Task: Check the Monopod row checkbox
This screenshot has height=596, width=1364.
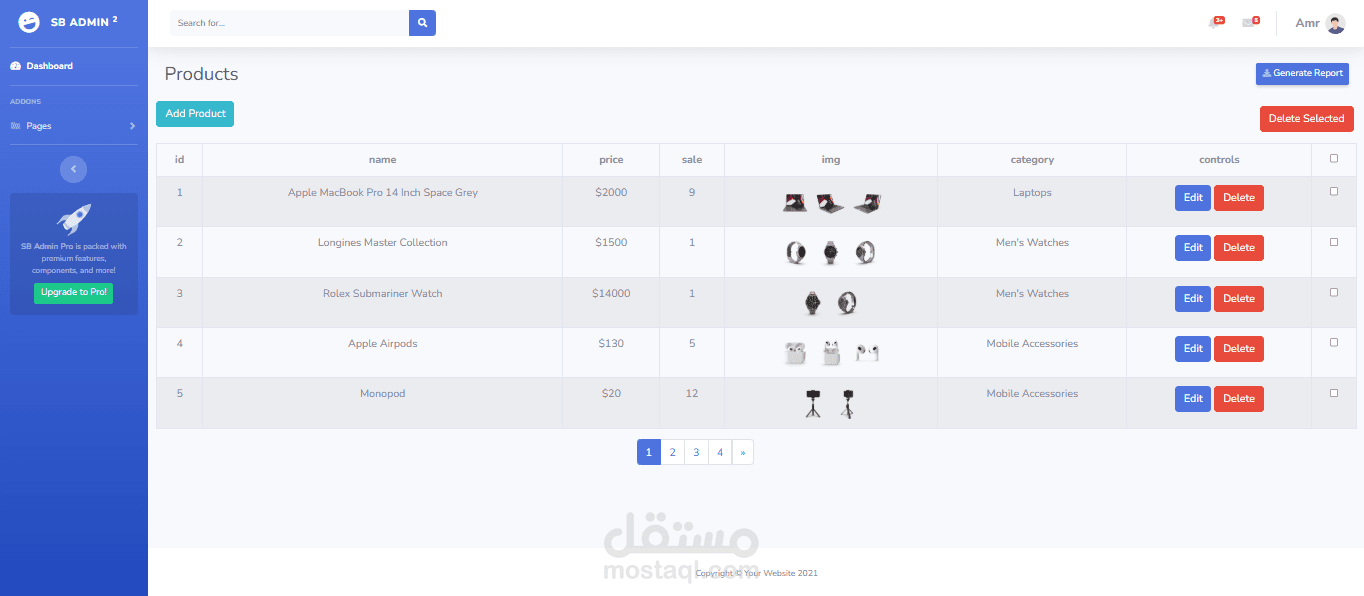Action: [x=1334, y=393]
